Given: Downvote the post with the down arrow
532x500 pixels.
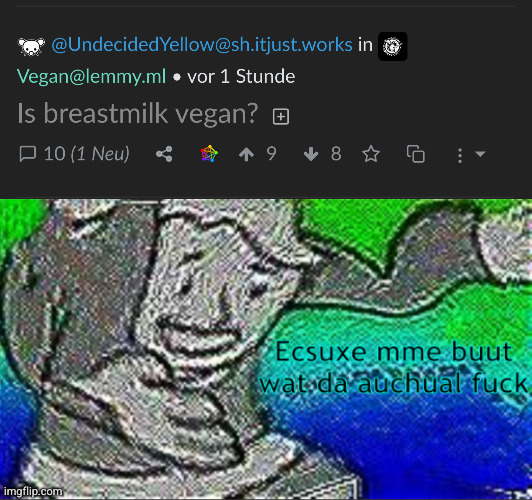Looking at the screenshot, I should pyautogui.click(x=311, y=154).
